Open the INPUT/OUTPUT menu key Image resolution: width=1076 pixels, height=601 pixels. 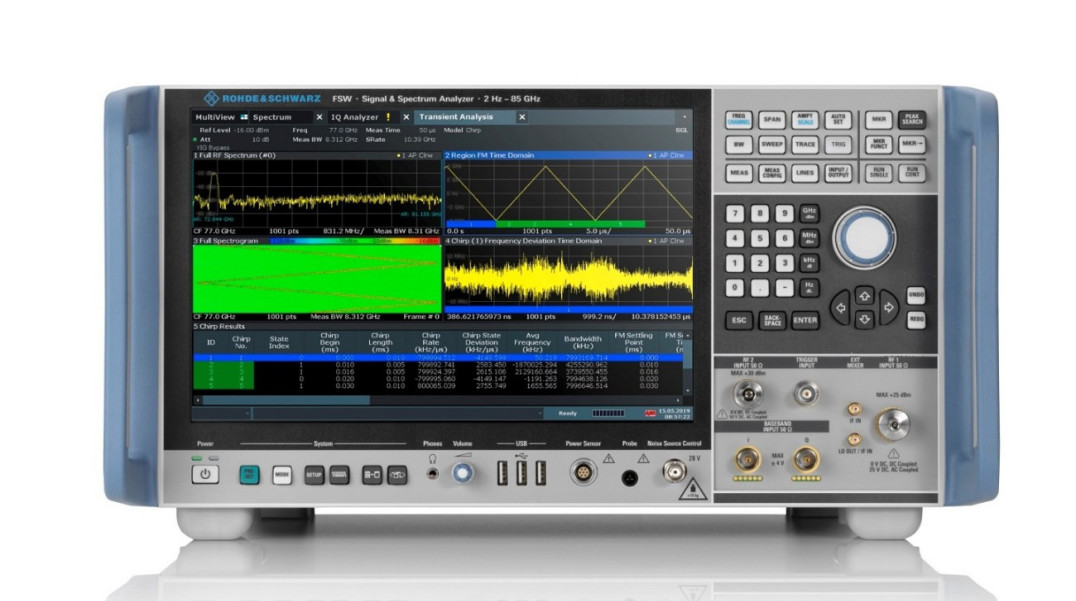837,173
